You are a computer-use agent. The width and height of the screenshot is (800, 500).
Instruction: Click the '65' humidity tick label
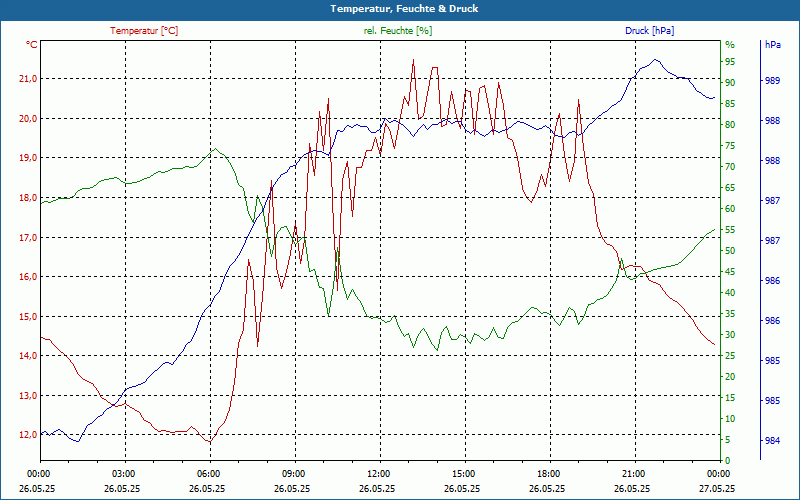point(730,188)
